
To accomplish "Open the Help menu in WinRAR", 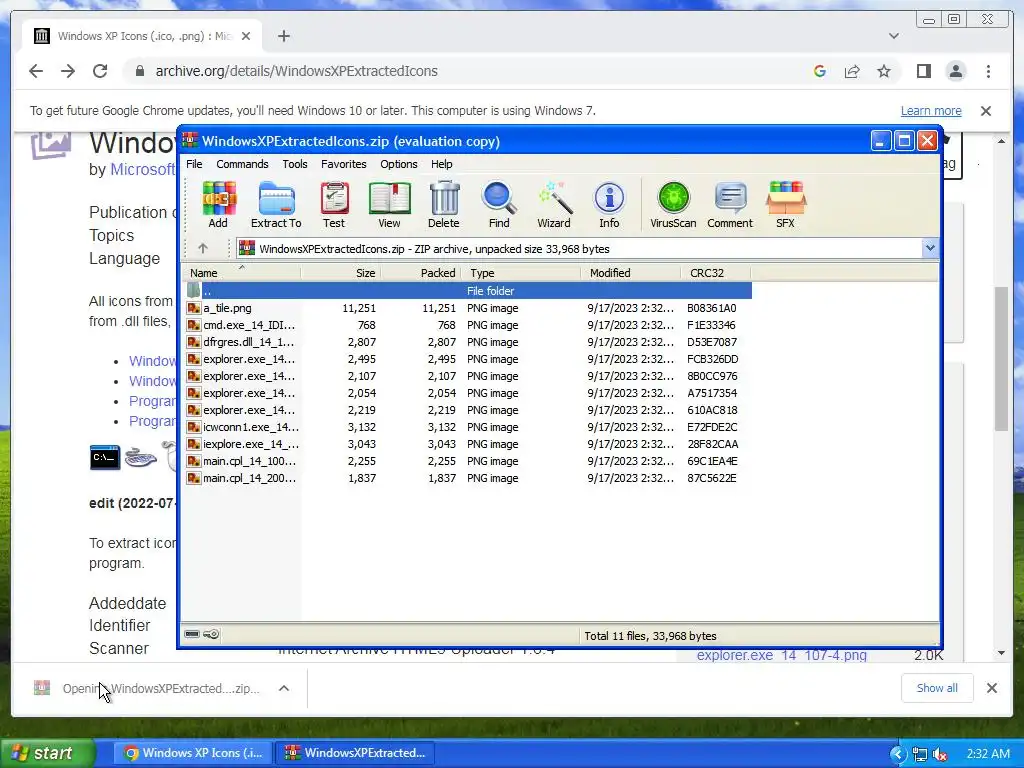I will [441, 164].
